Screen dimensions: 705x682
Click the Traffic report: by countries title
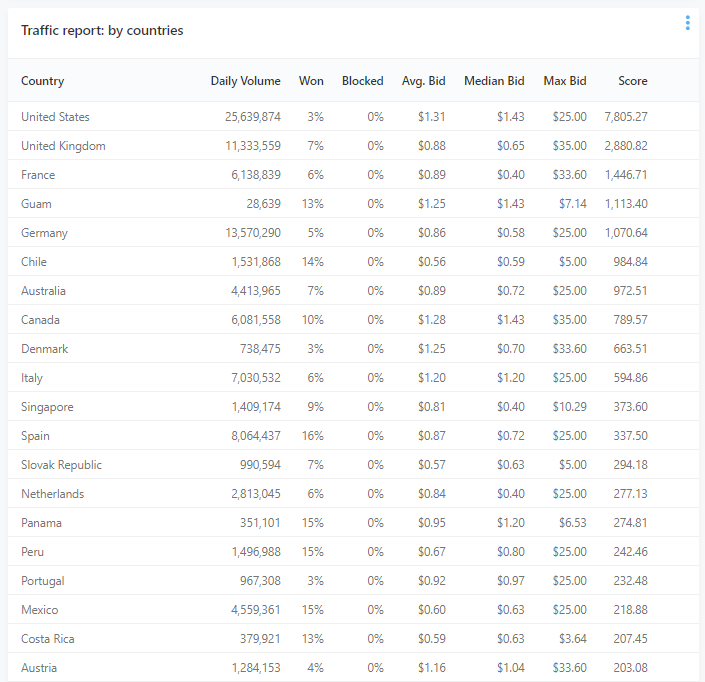click(x=102, y=31)
